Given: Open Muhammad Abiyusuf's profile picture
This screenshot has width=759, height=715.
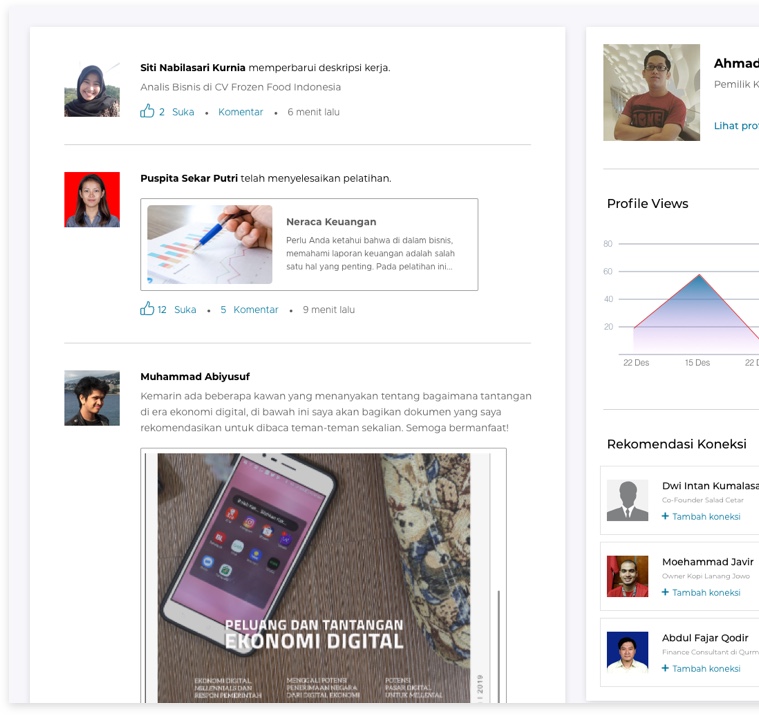Looking at the screenshot, I should pyautogui.click(x=92, y=398).
